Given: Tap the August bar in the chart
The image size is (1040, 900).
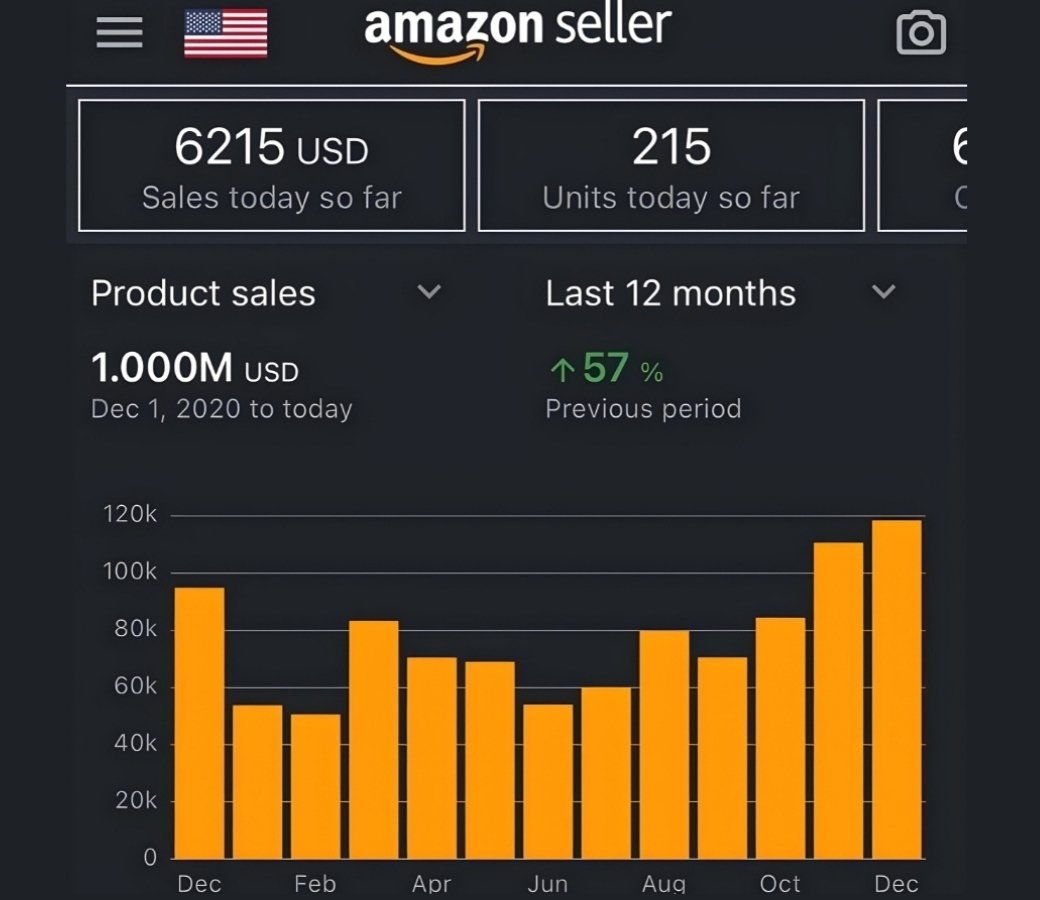Looking at the screenshot, I should [x=664, y=744].
